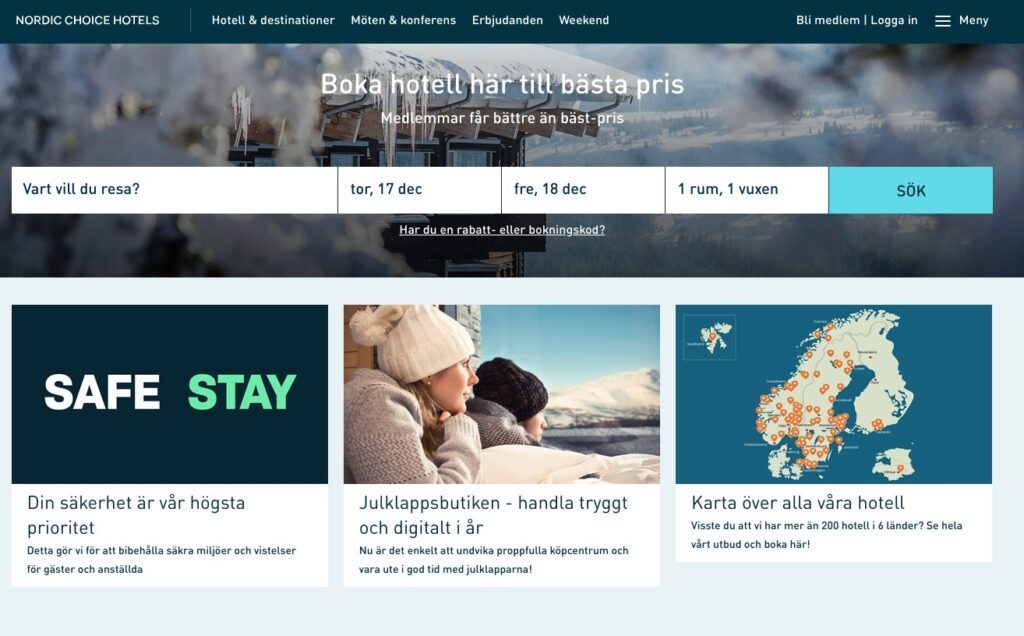This screenshot has height=636, width=1024.
Task: Click Karta över alla våra hotell heading
Action: coord(797,503)
